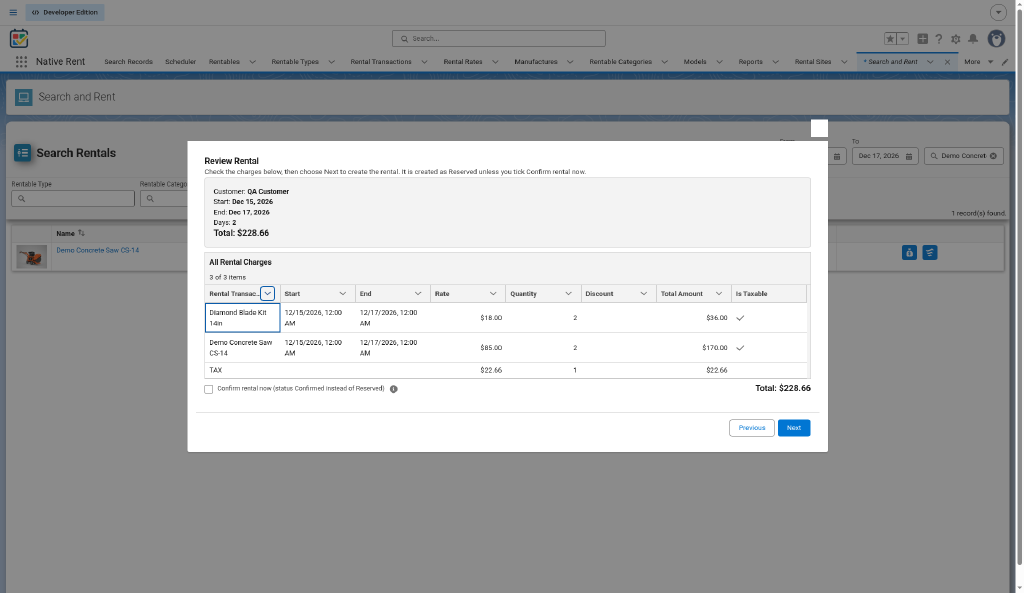Click the hamburger menu icon at top left
The height and width of the screenshot is (593, 1024).
pyautogui.click(x=13, y=12)
